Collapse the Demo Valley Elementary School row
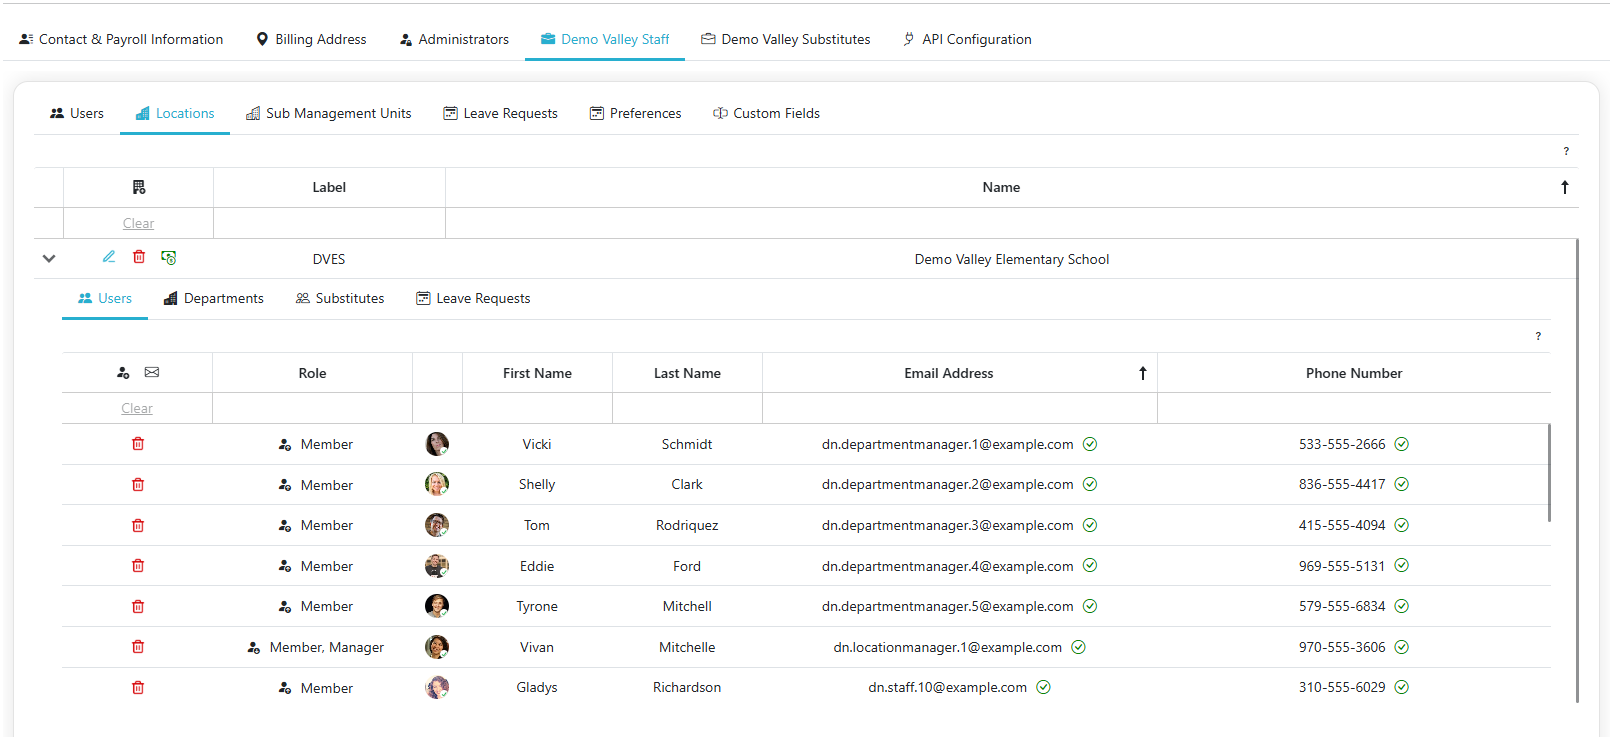 tap(49, 258)
